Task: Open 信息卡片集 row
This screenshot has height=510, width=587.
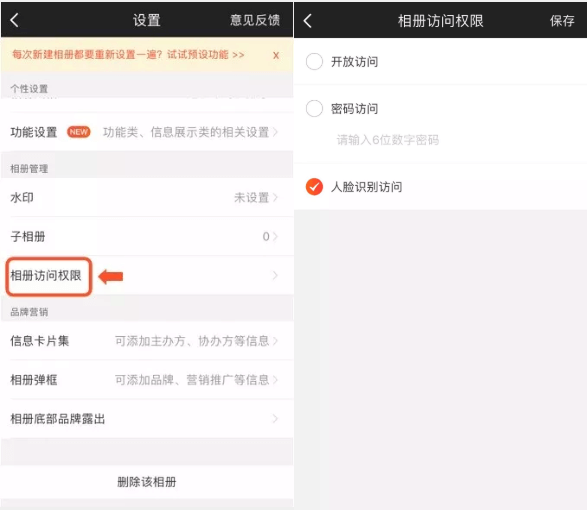Action: pyautogui.click(x=147, y=341)
